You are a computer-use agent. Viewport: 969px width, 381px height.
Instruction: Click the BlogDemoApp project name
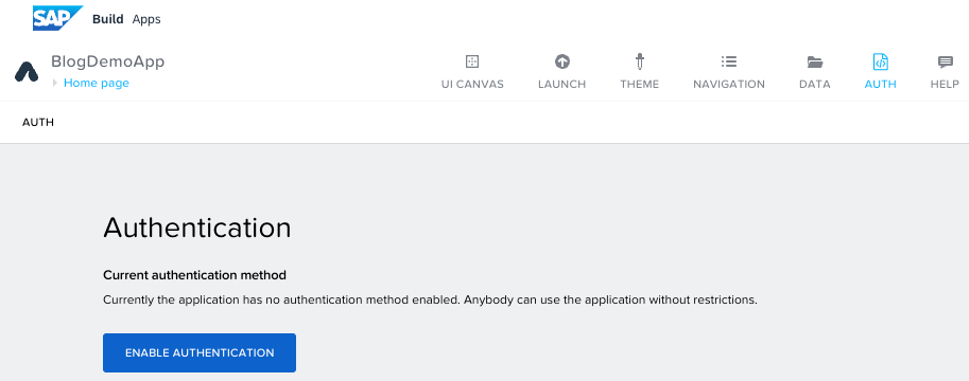point(108,62)
